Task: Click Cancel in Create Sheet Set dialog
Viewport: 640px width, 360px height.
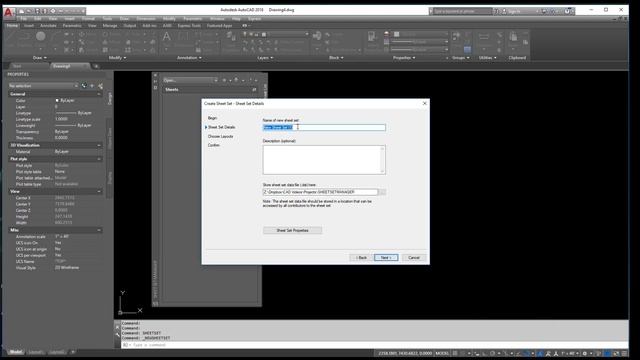Action: click(x=413, y=258)
